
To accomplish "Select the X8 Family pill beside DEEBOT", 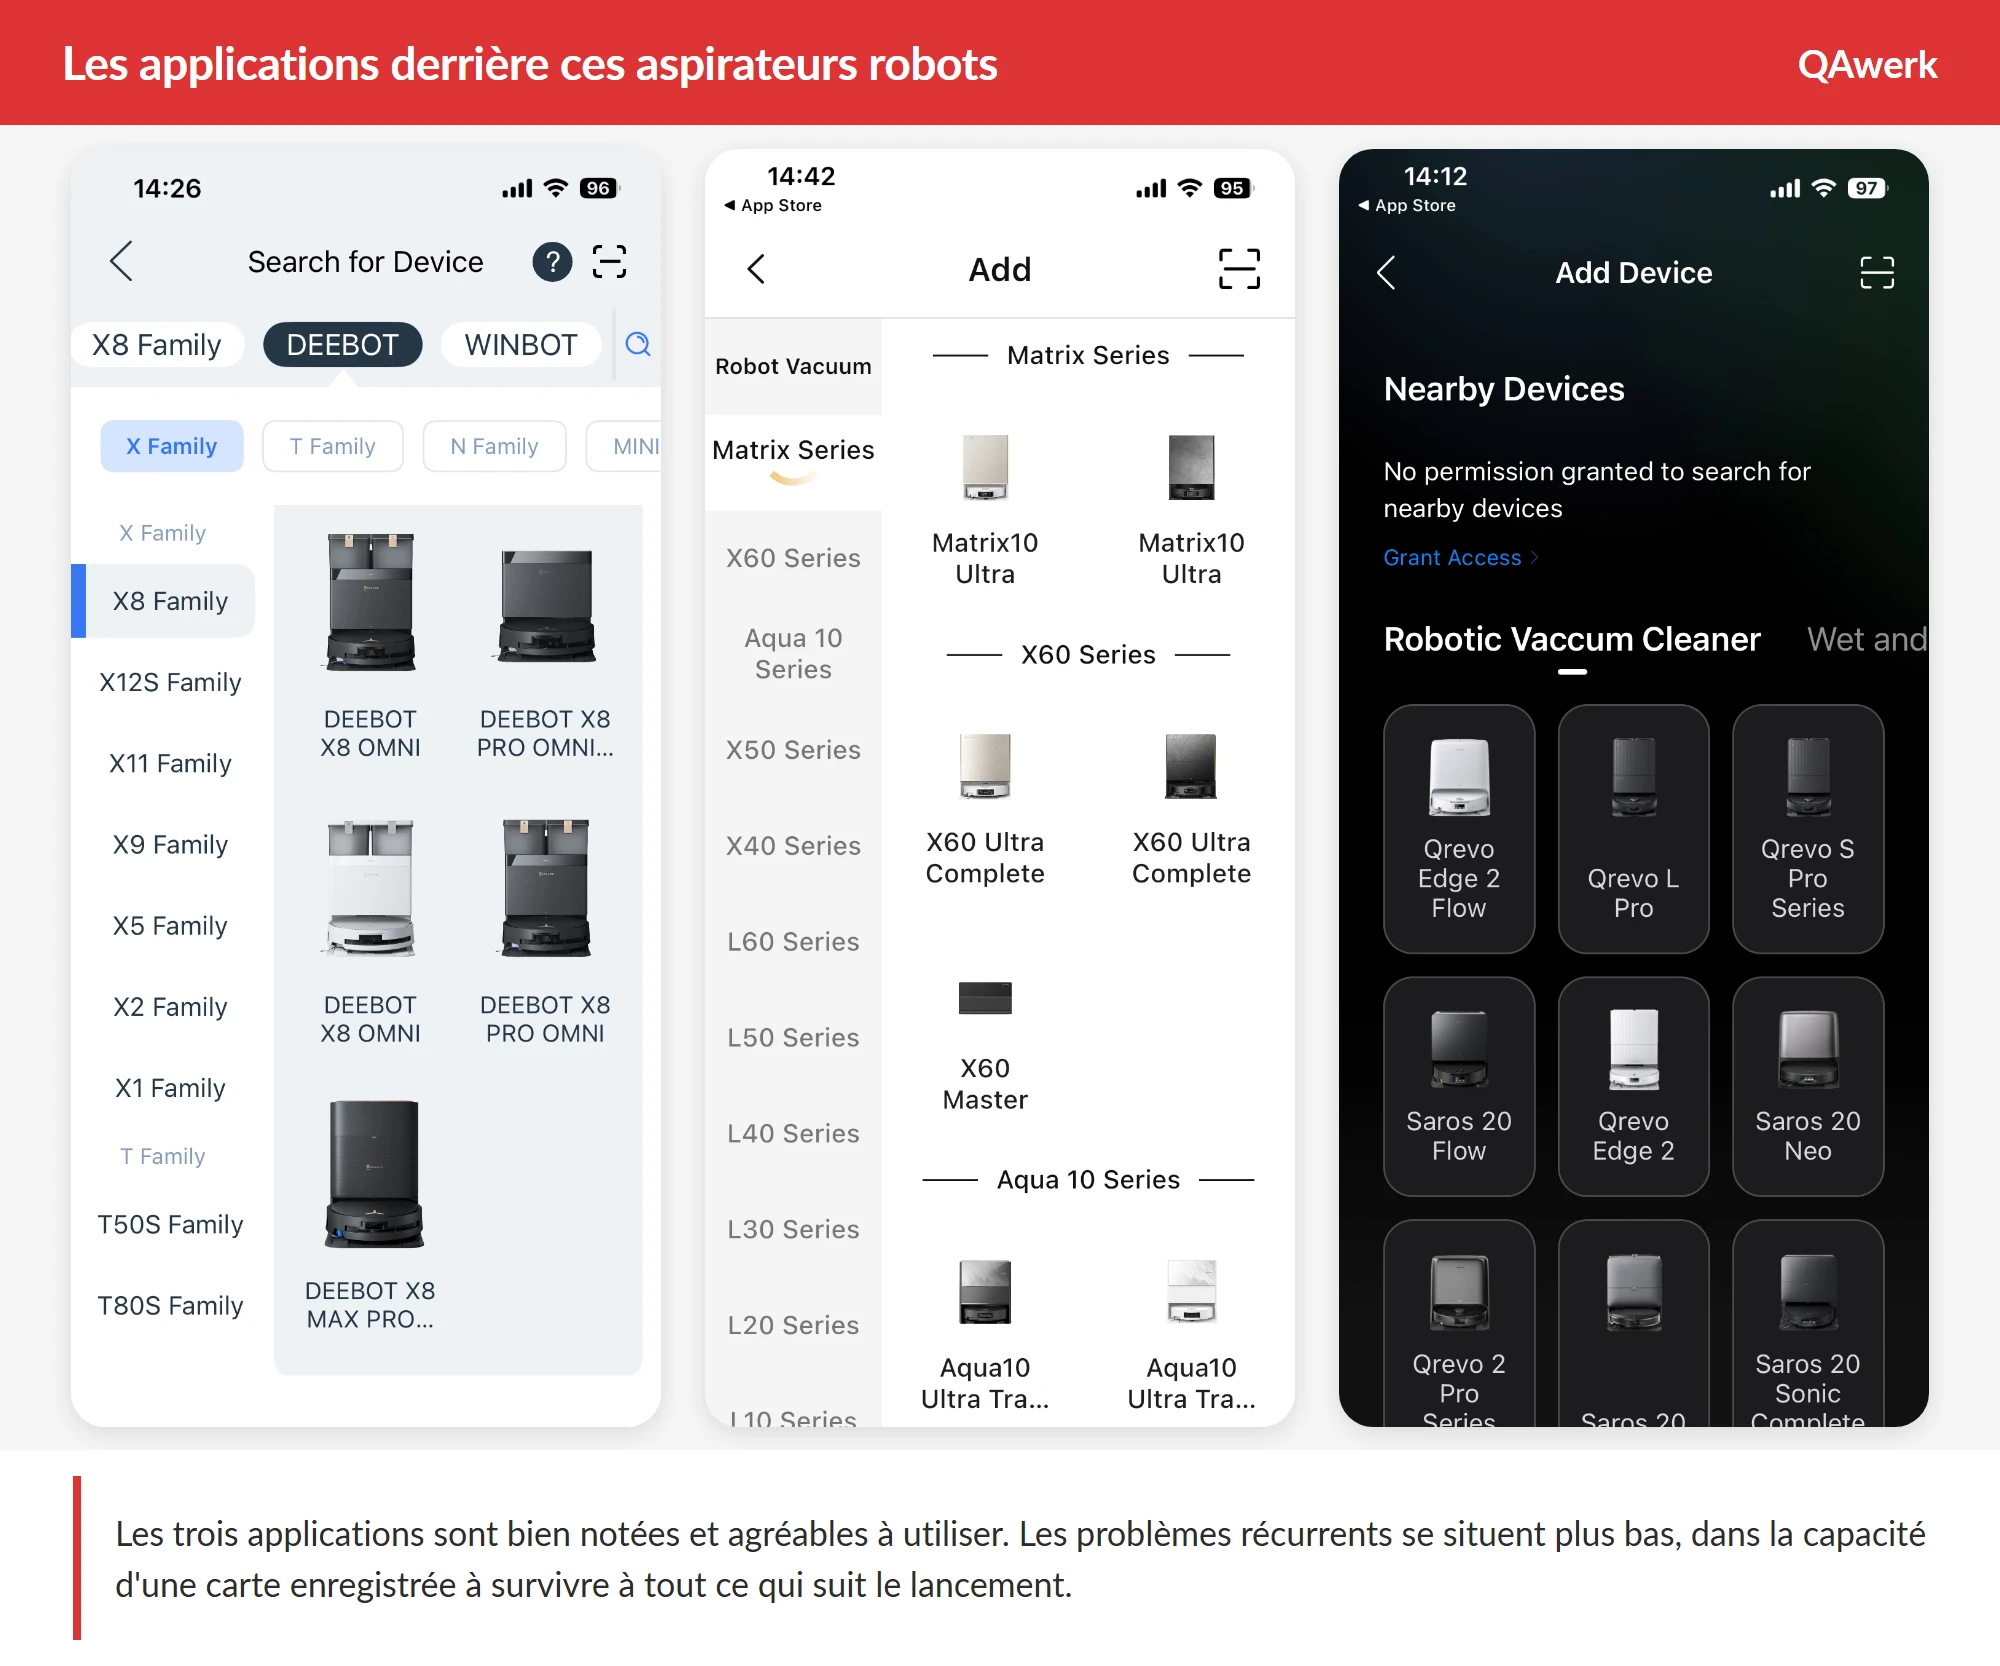I will point(157,345).
